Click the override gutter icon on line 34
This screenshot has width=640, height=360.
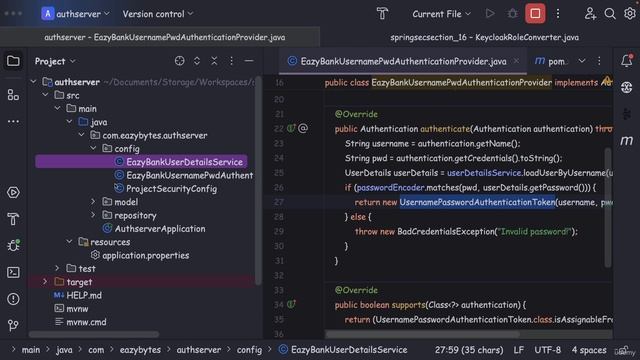(291, 304)
